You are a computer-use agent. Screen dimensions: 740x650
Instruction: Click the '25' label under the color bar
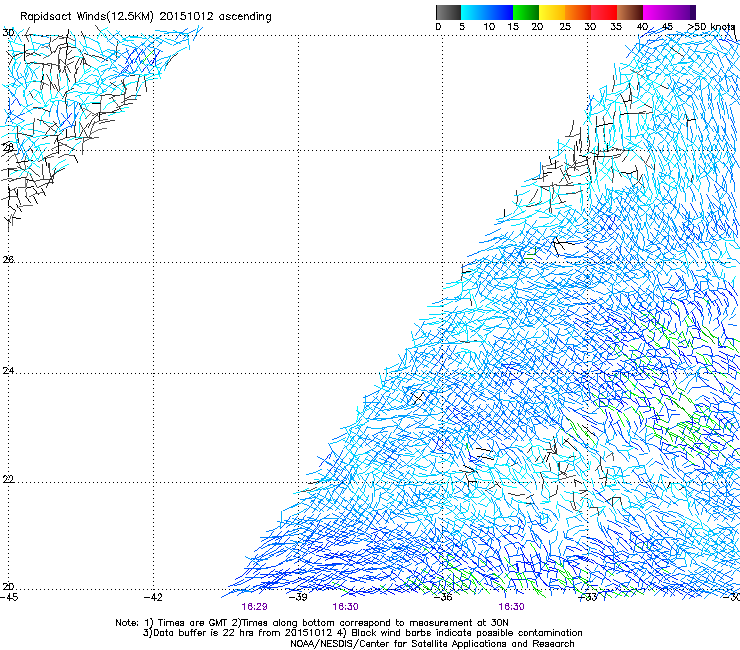click(565, 27)
